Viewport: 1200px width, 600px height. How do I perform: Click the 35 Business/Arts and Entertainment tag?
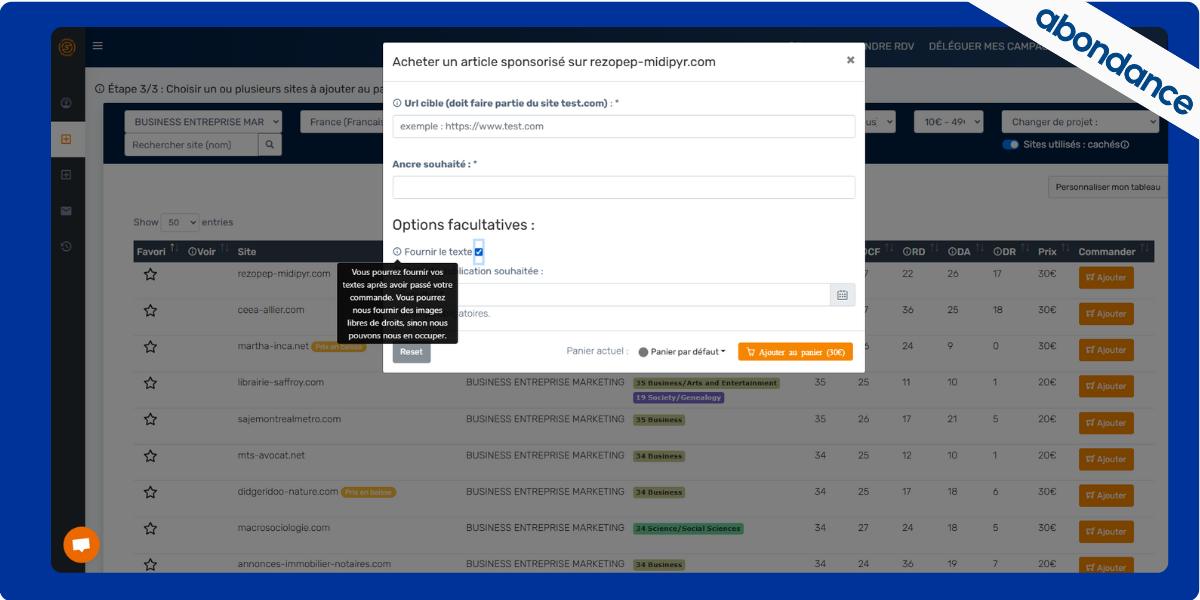click(x=706, y=383)
